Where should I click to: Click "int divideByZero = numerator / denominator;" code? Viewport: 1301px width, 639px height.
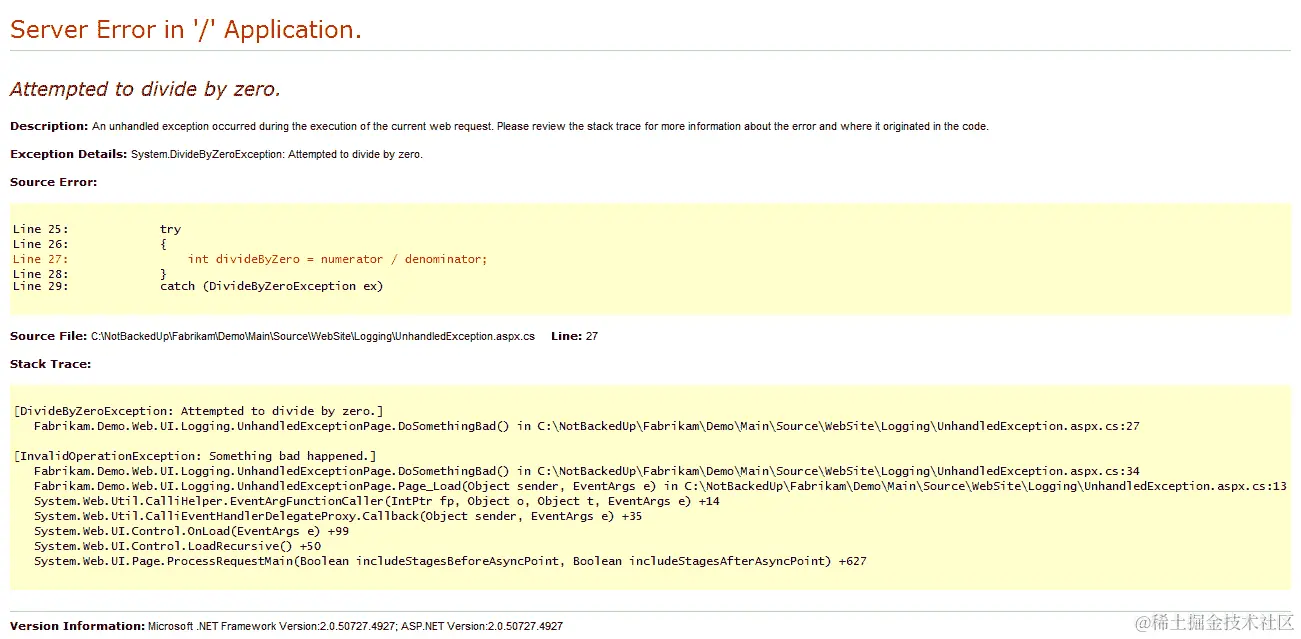(x=337, y=259)
